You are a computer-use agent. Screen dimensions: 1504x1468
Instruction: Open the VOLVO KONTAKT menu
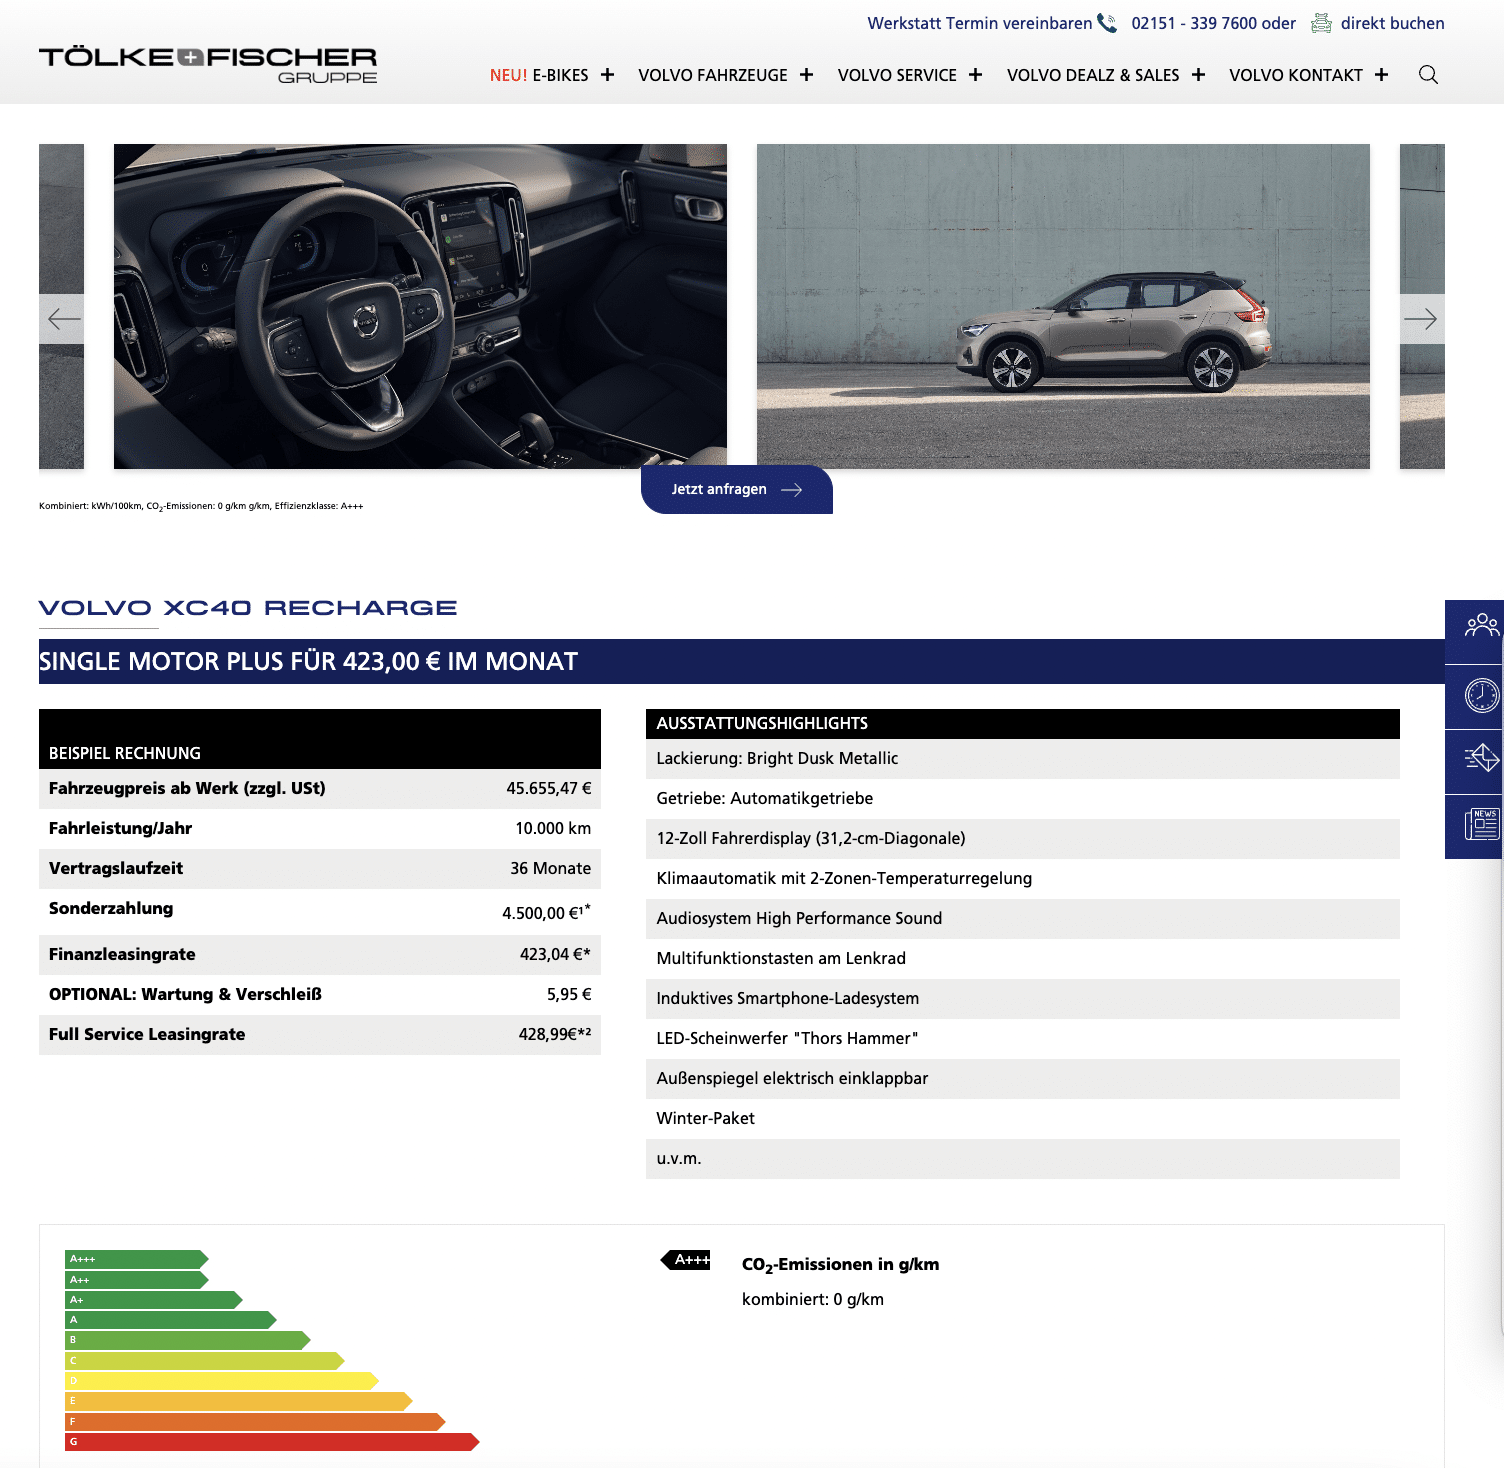[x=1296, y=75]
